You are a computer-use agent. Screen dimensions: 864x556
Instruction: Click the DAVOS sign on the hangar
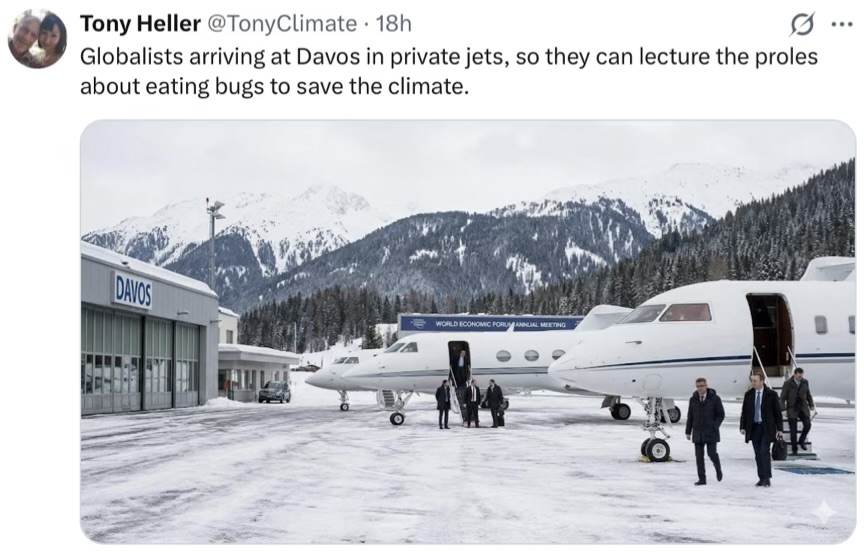(132, 290)
